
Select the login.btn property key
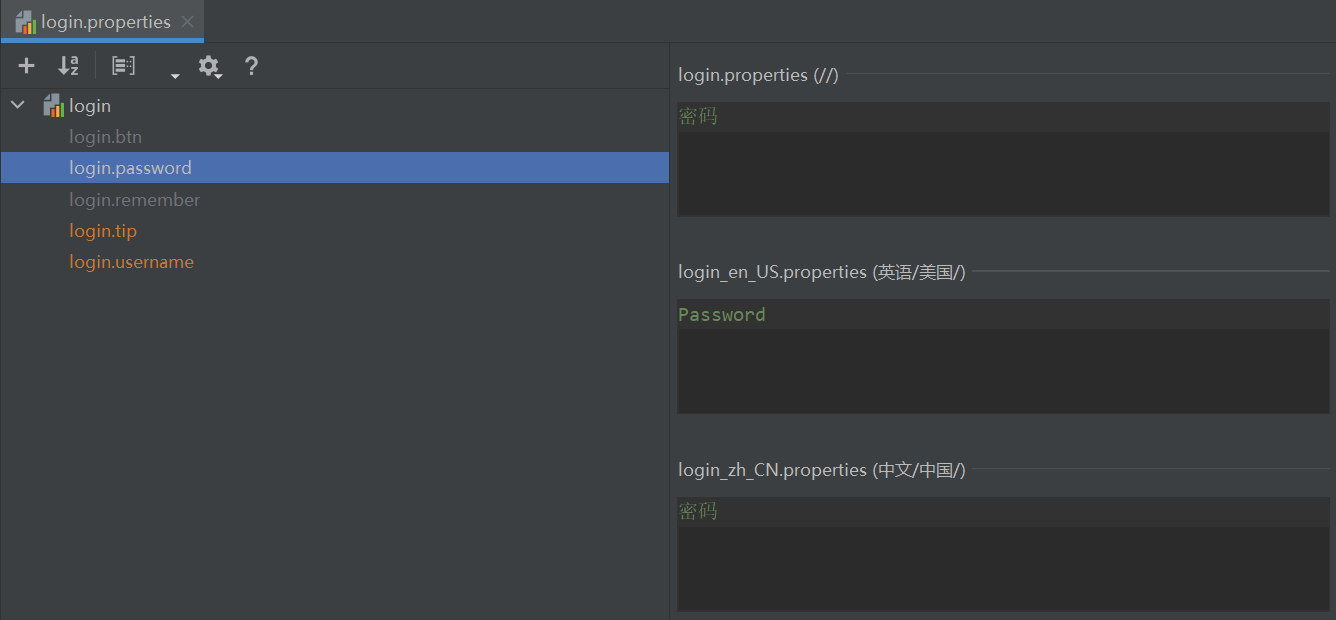(105, 137)
